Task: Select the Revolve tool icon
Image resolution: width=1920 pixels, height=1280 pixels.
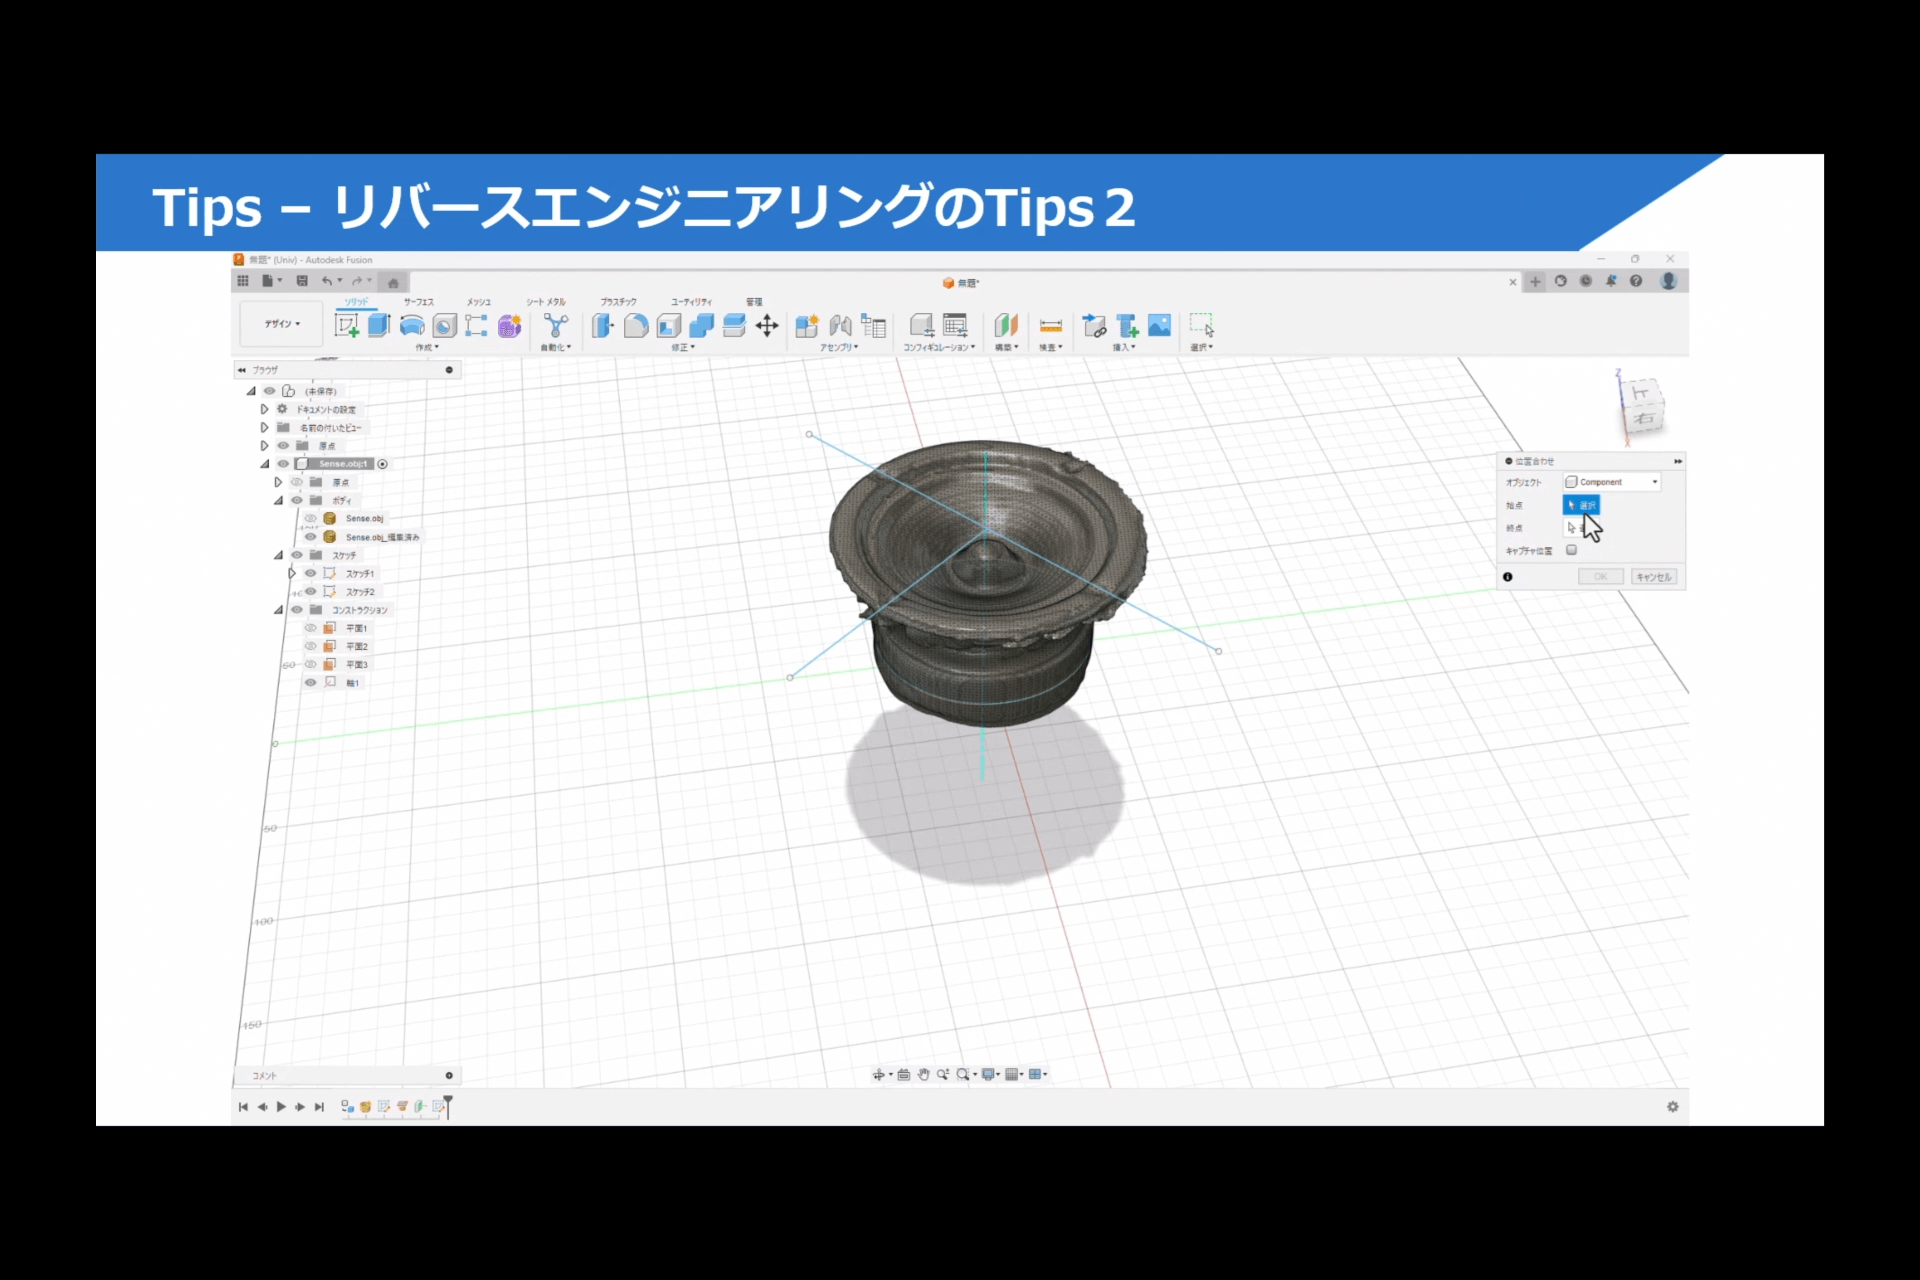Action: coord(412,325)
